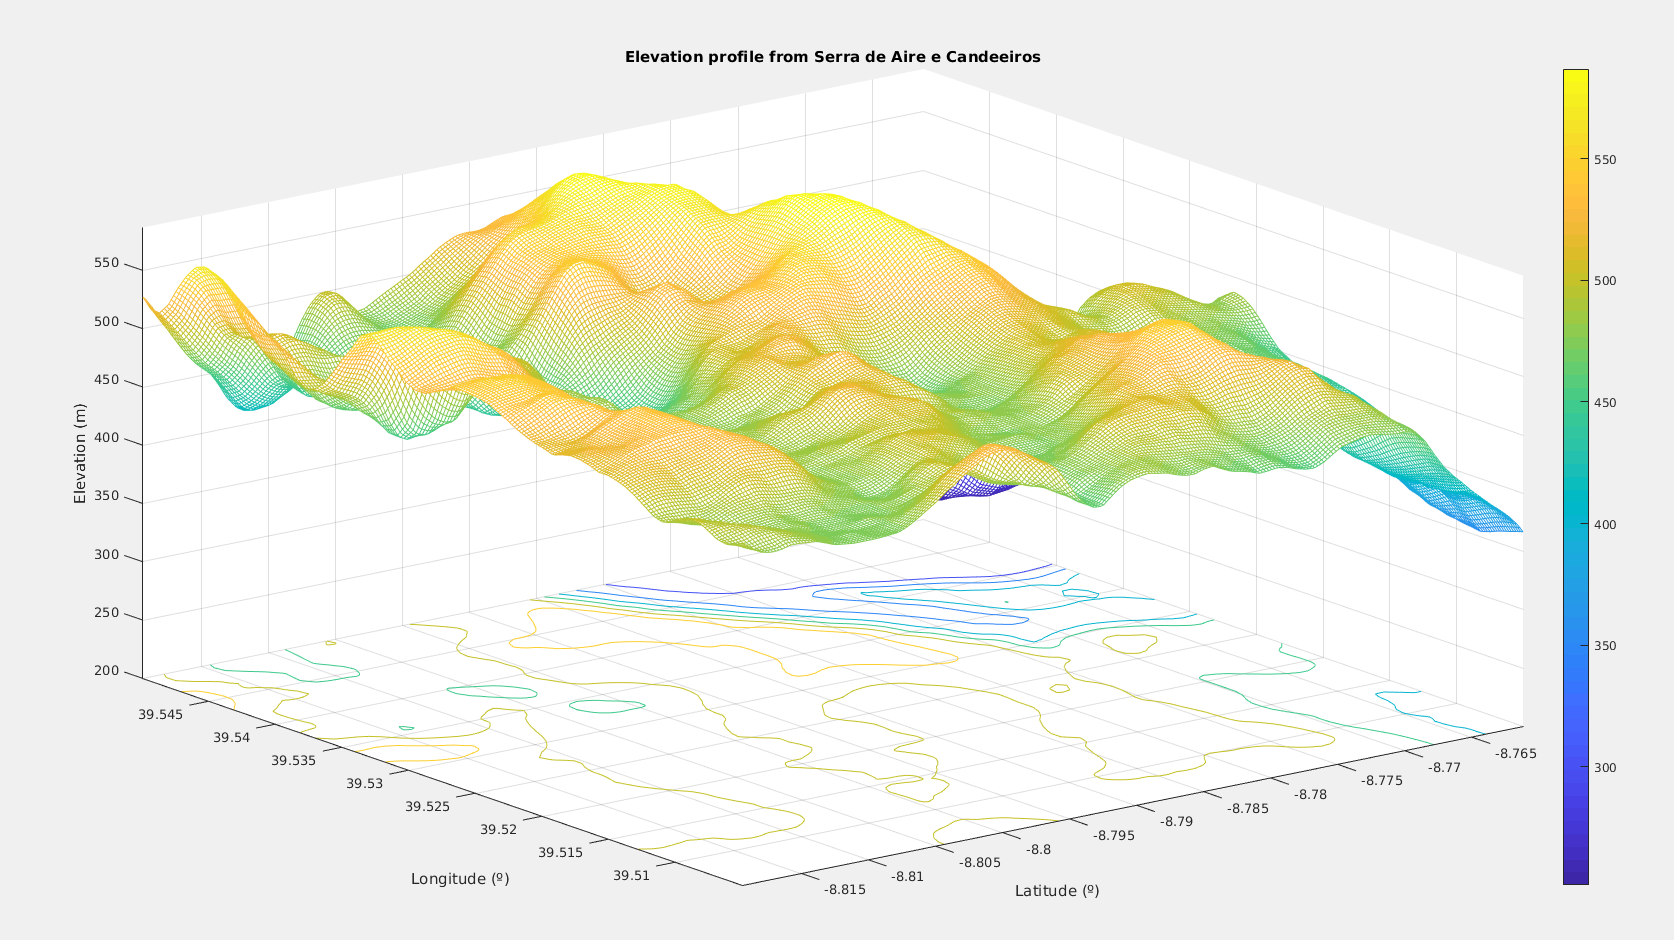
Task: Click the 450 tick label on the colorbar
Action: pyautogui.click(x=1605, y=403)
